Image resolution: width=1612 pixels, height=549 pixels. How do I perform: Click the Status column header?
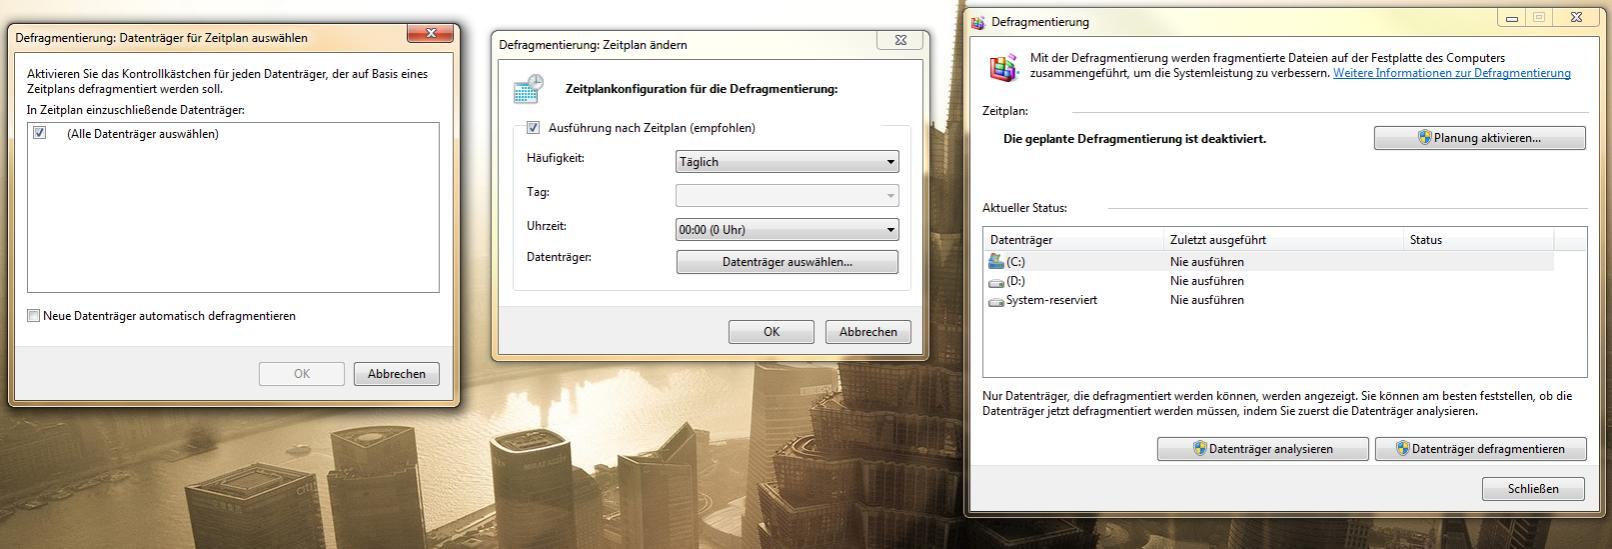pos(1479,240)
